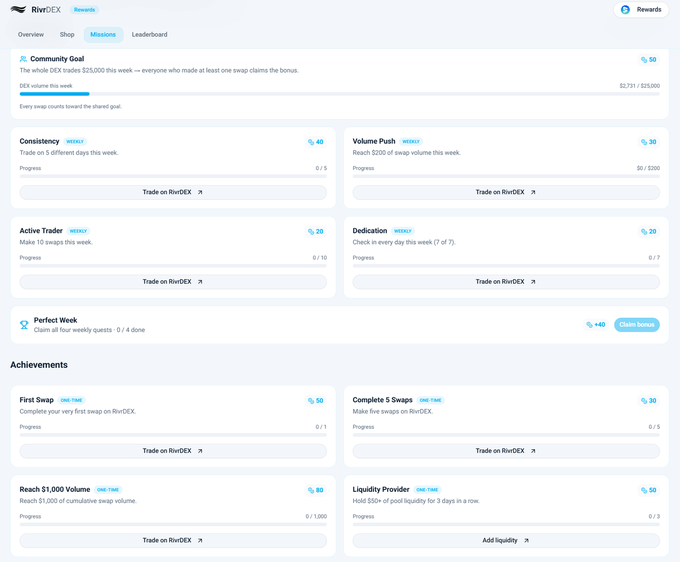Click Add liquidity under Liquidity Provider
Image resolution: width=680 pixels, height=562 pixels.
point(506,541)
